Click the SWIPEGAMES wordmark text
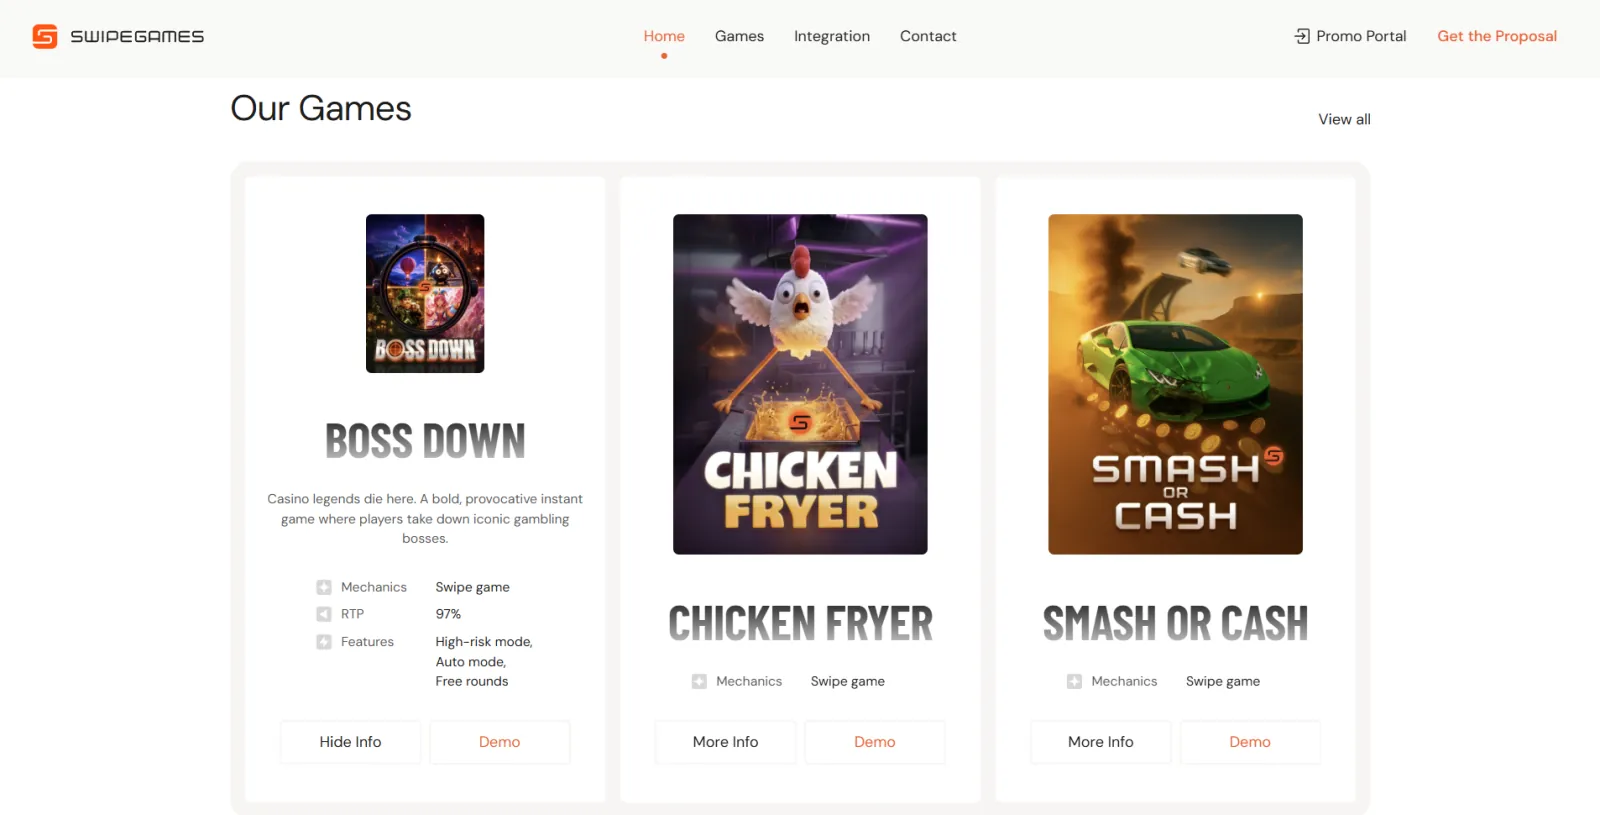Screen dimensions: 1600x815 tap(137, 37)
